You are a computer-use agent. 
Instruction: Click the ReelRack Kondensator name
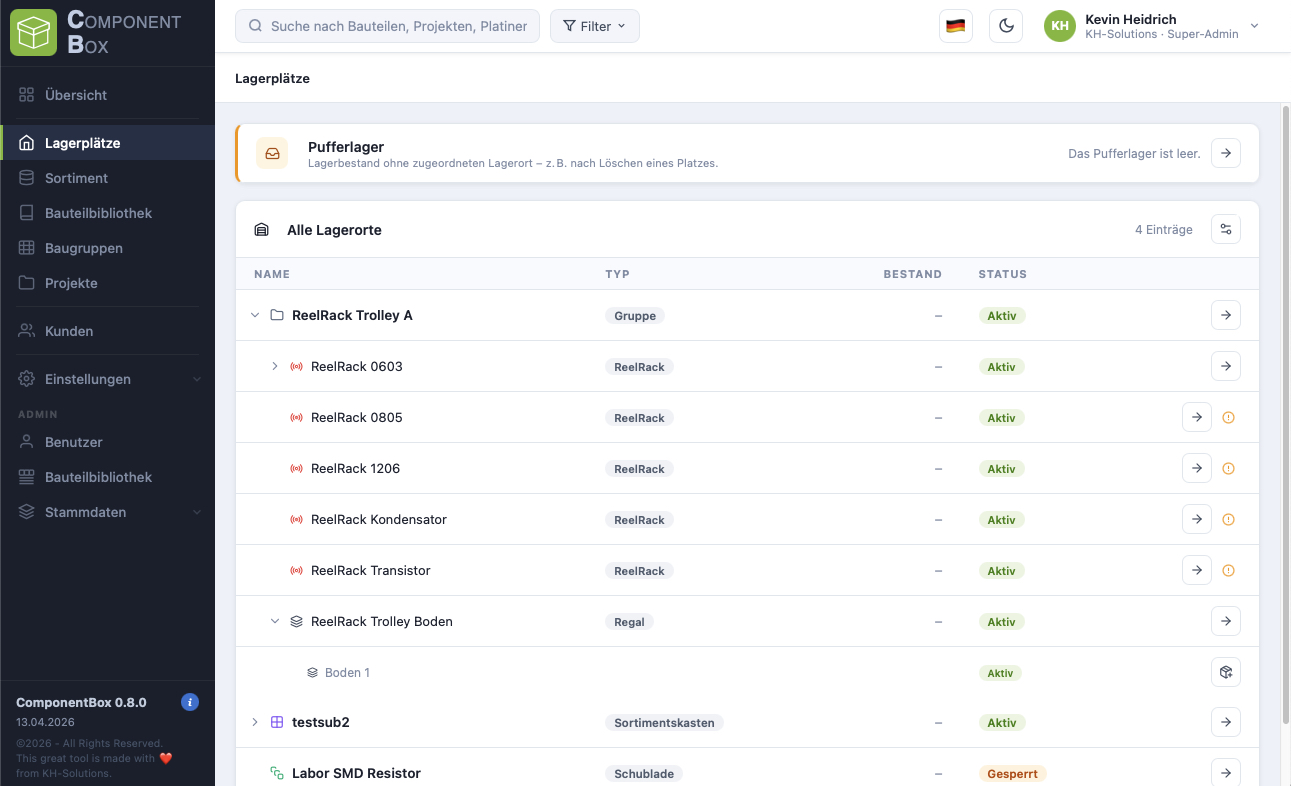tap(378, 519)
